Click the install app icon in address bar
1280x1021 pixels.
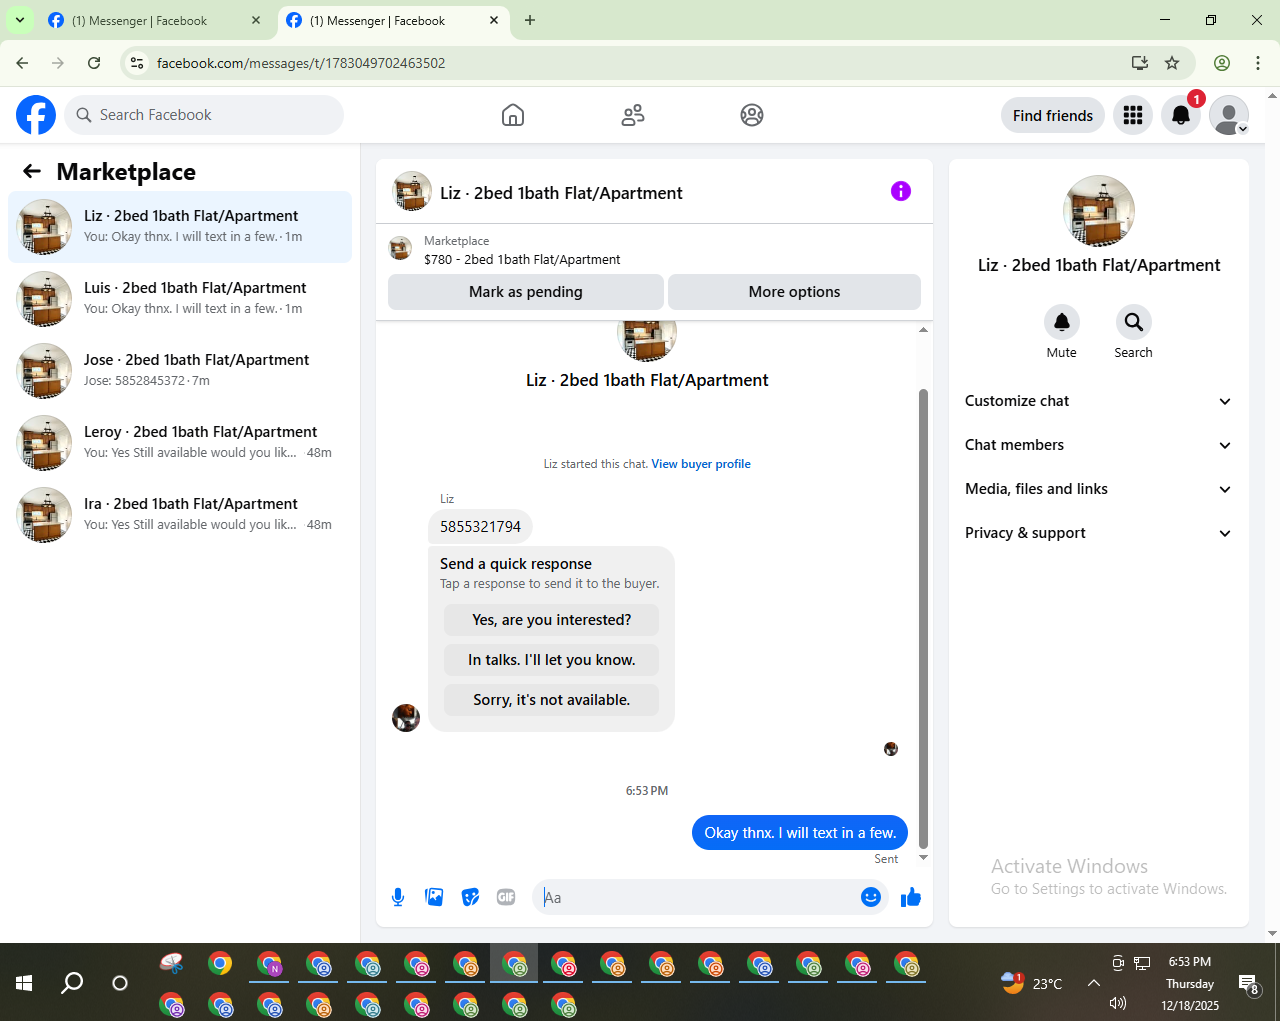tap(1140, 63)
